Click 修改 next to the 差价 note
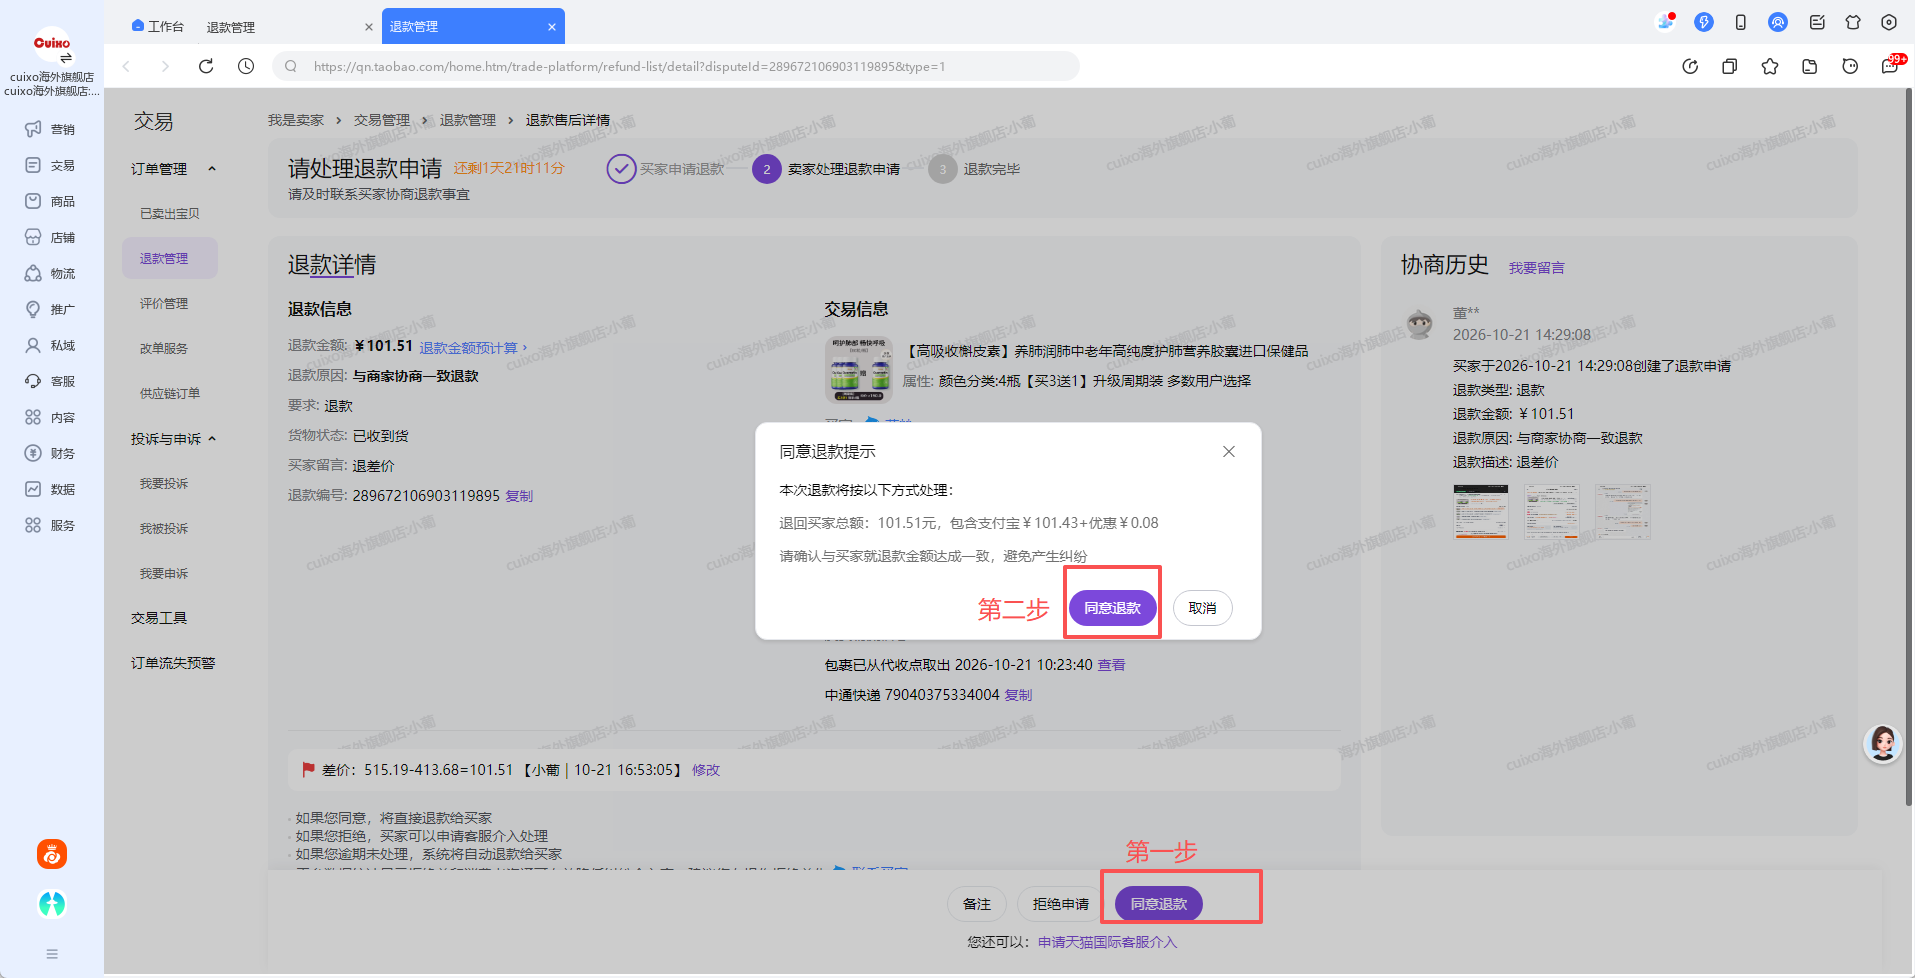Screen dimensions: 1915x978 click(706, 770)
